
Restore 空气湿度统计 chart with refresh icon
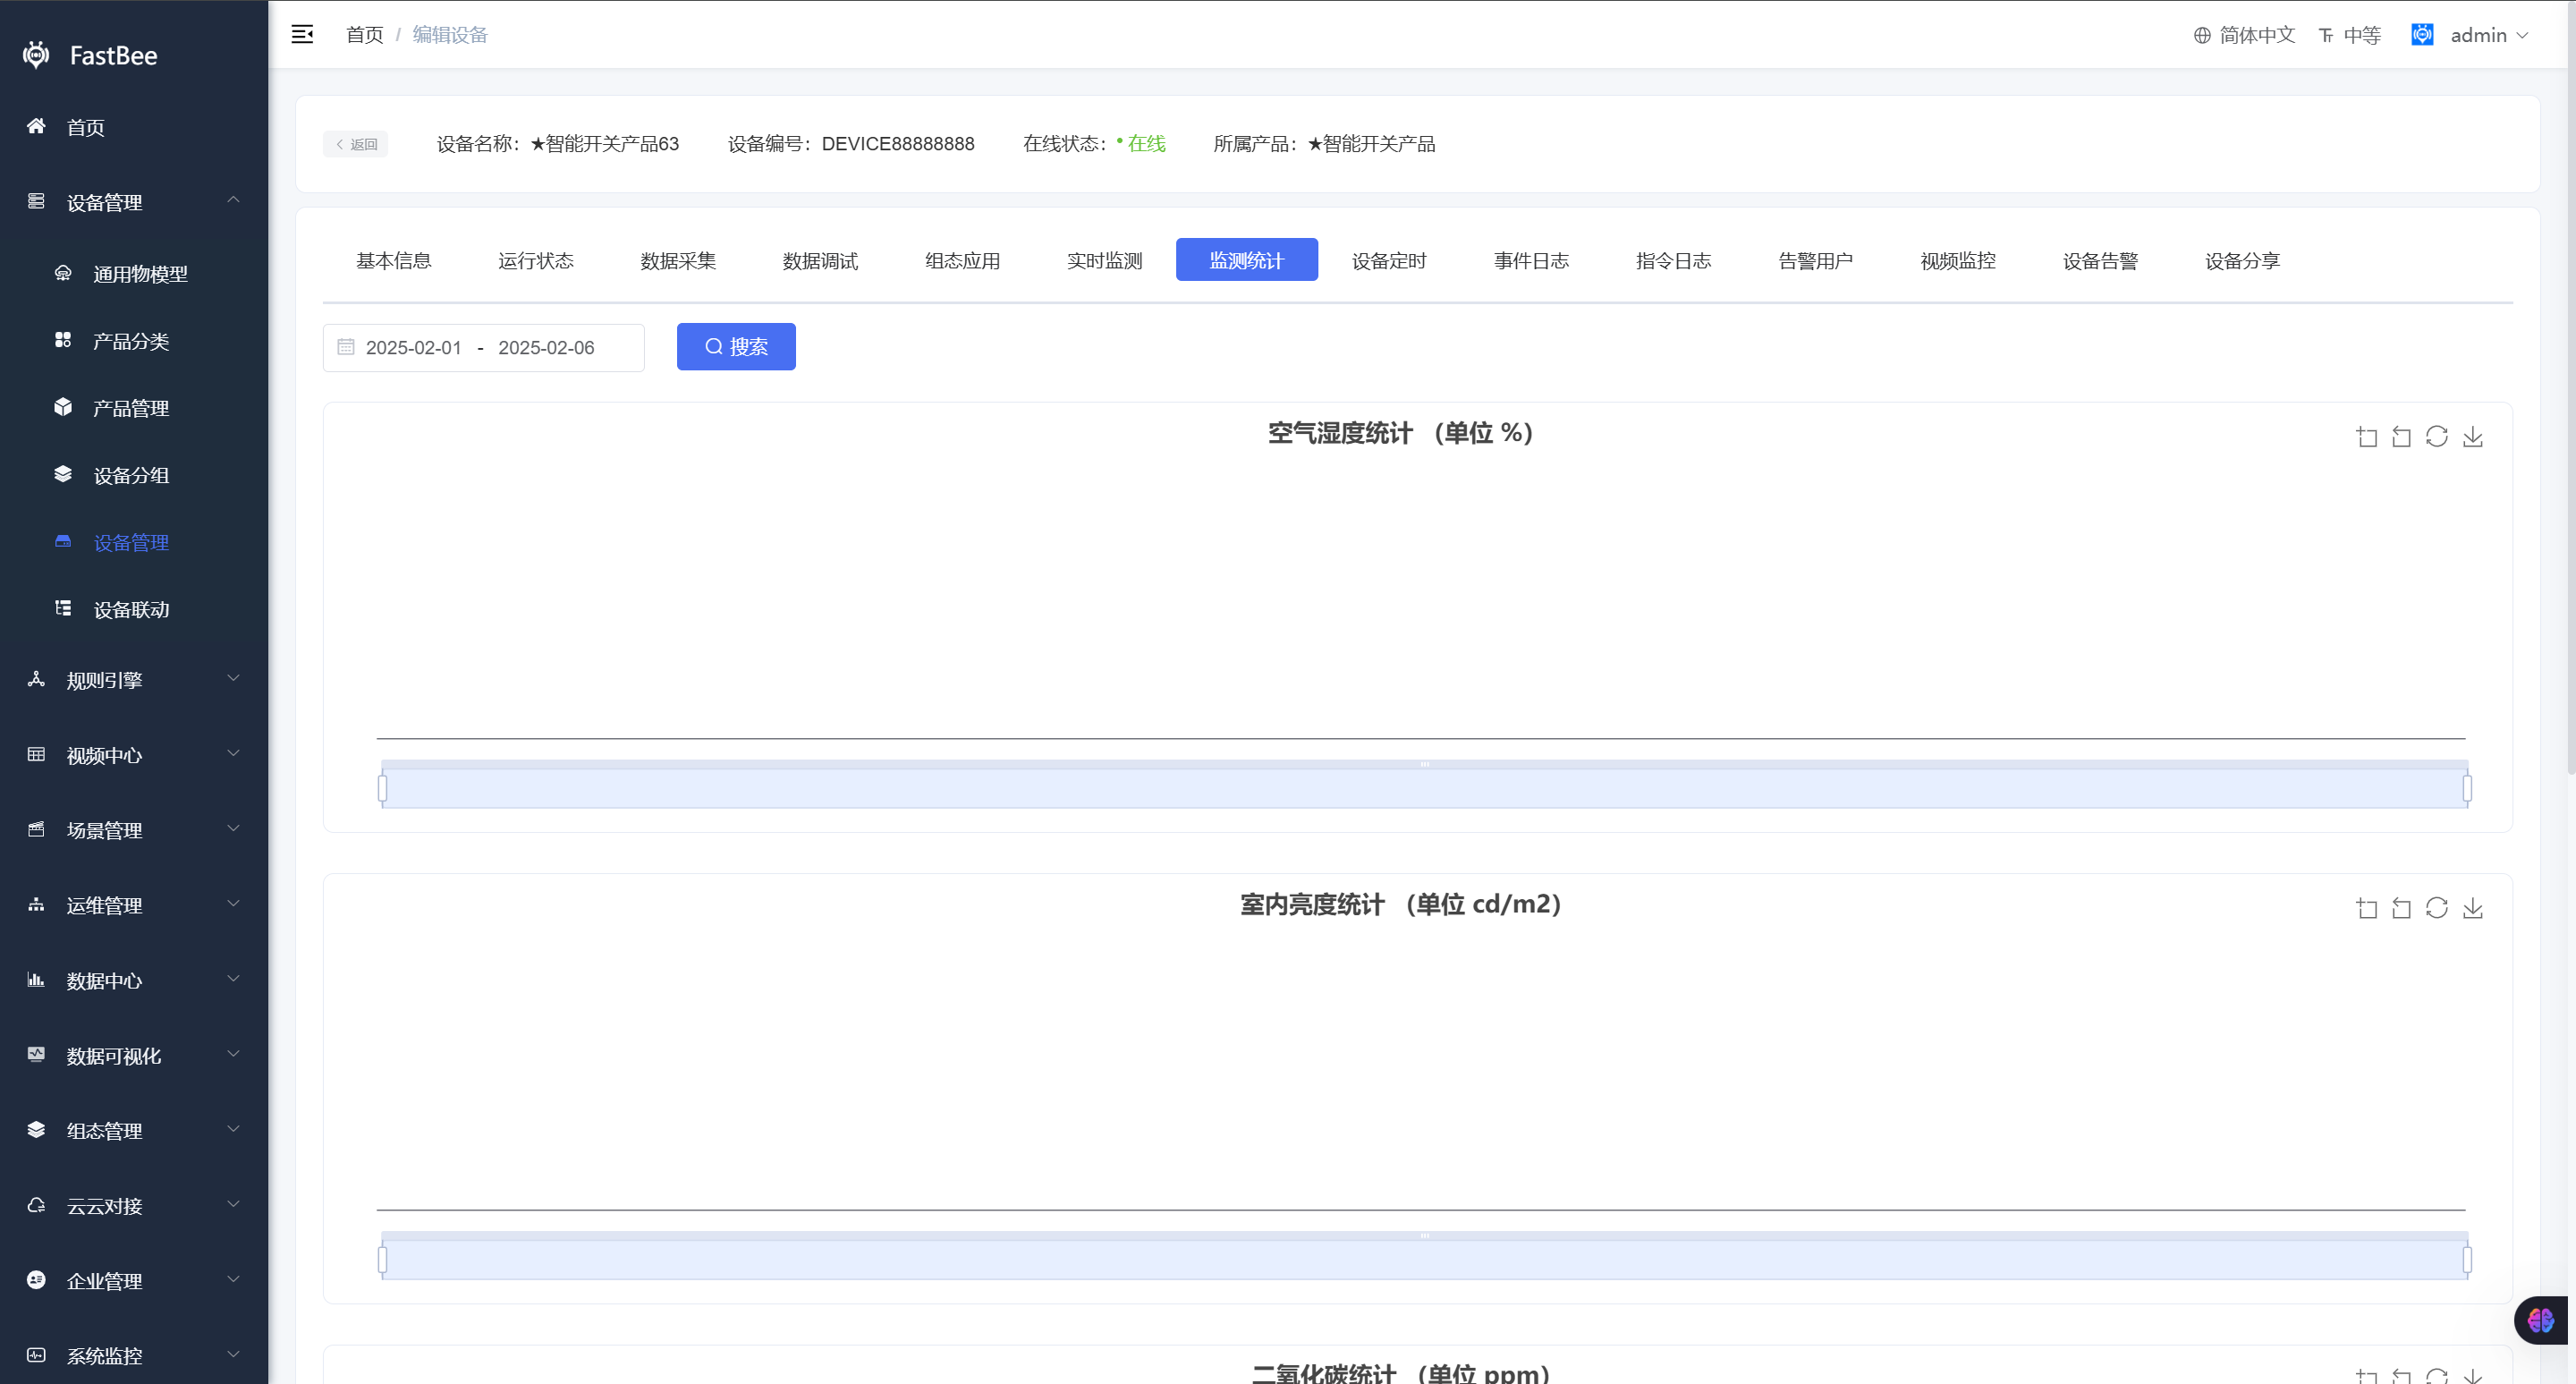coord(2437,437)
